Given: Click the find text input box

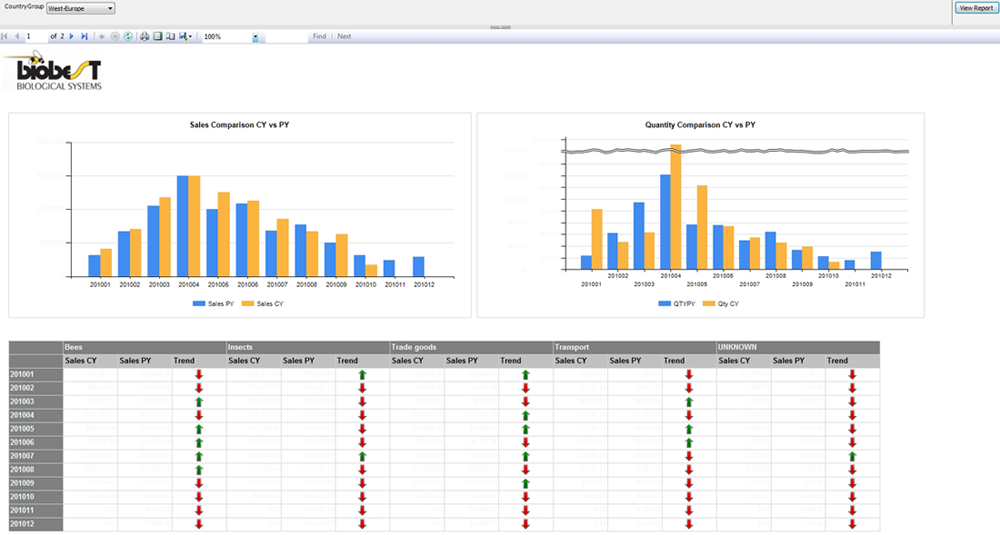Looking at the screenshot, I should pyautogui.click(x=286, y=36).
